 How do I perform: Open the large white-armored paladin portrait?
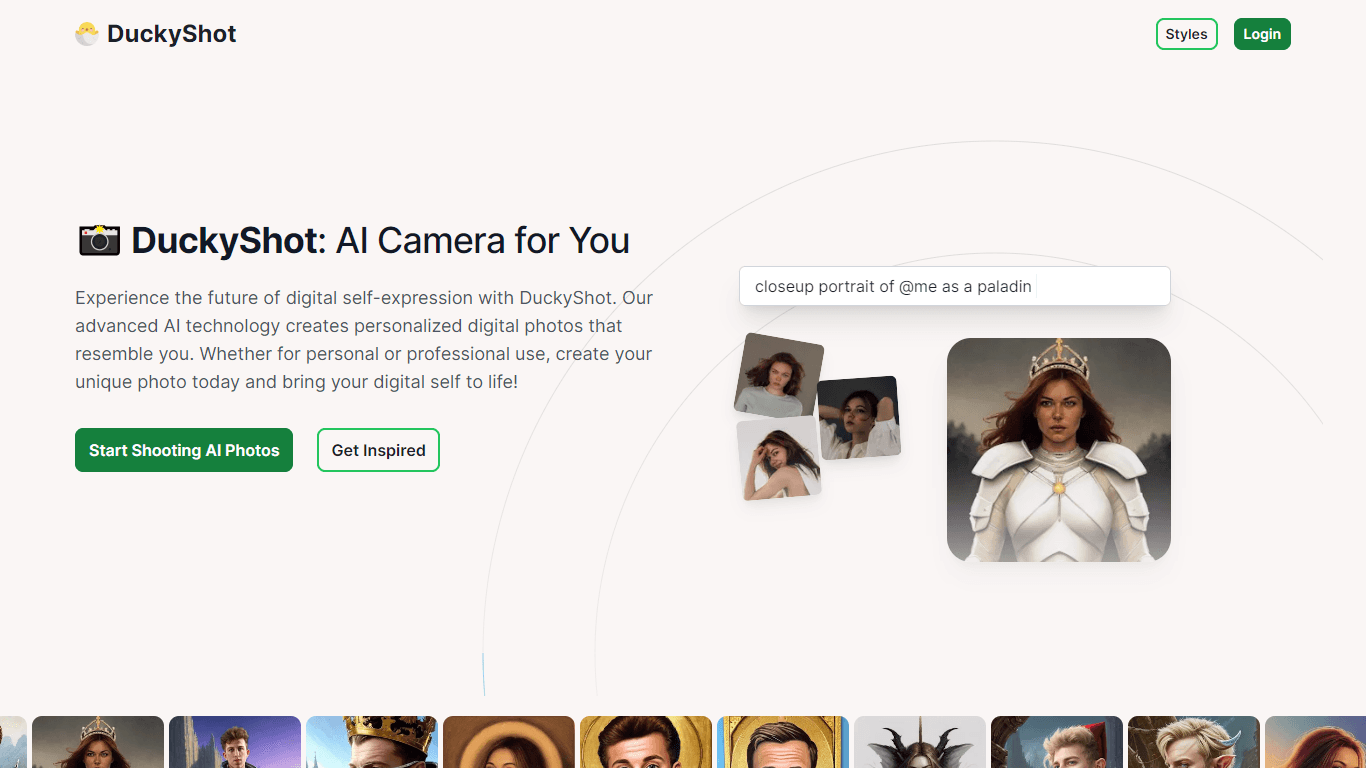coord(1059,450)
